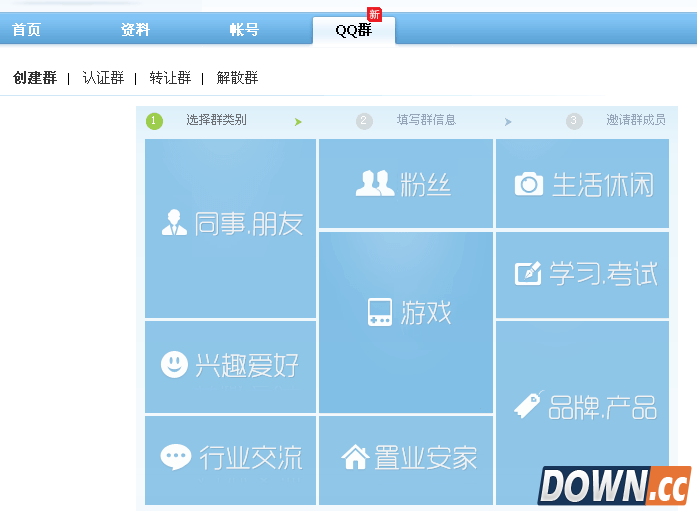Click the price tag icon on 品牌.产品 tile
697x511 pixels.
click(528, 404)
